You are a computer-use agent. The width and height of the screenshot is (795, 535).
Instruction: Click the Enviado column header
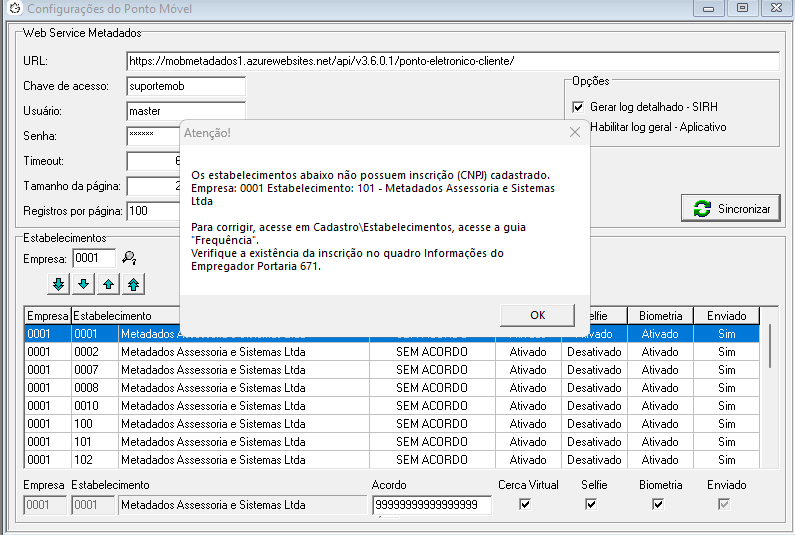click(x=726, y=316)
